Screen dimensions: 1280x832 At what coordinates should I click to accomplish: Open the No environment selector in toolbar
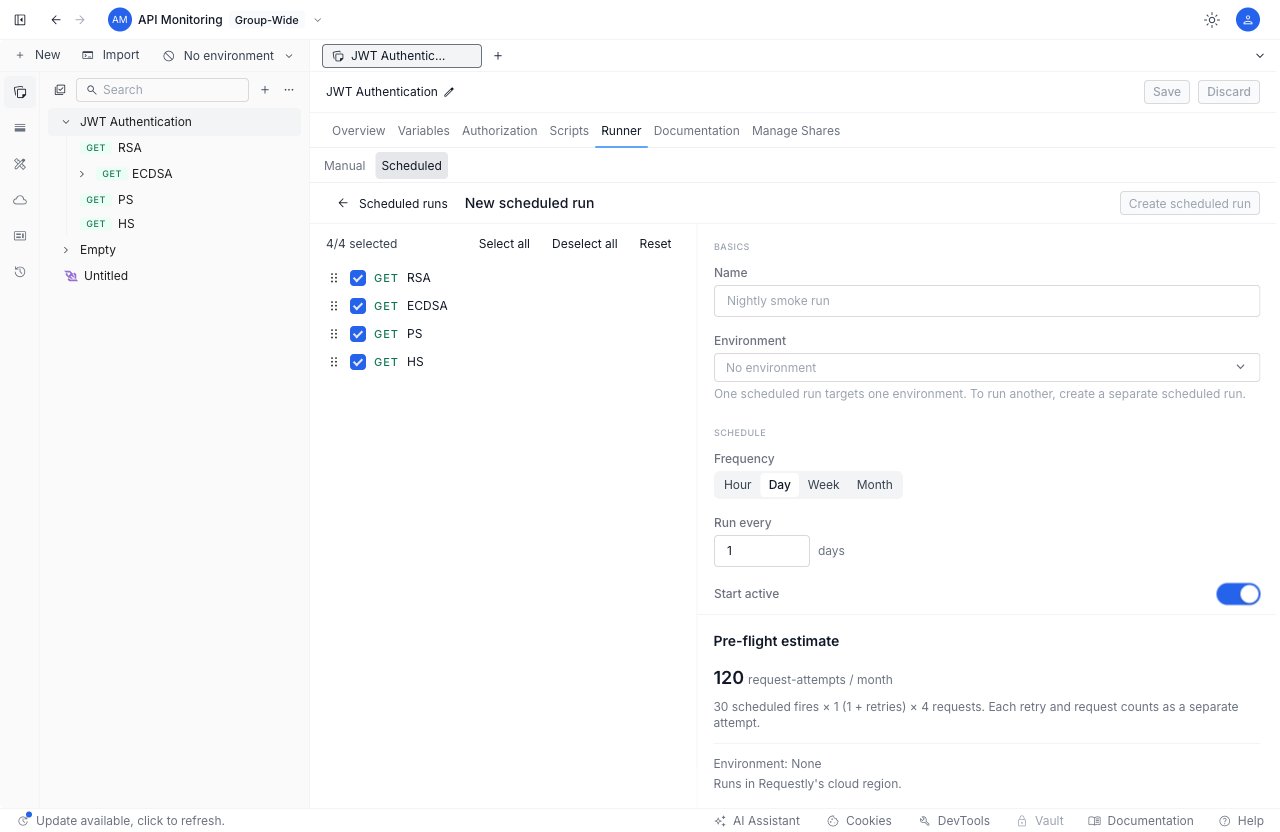tap(229, 56)
